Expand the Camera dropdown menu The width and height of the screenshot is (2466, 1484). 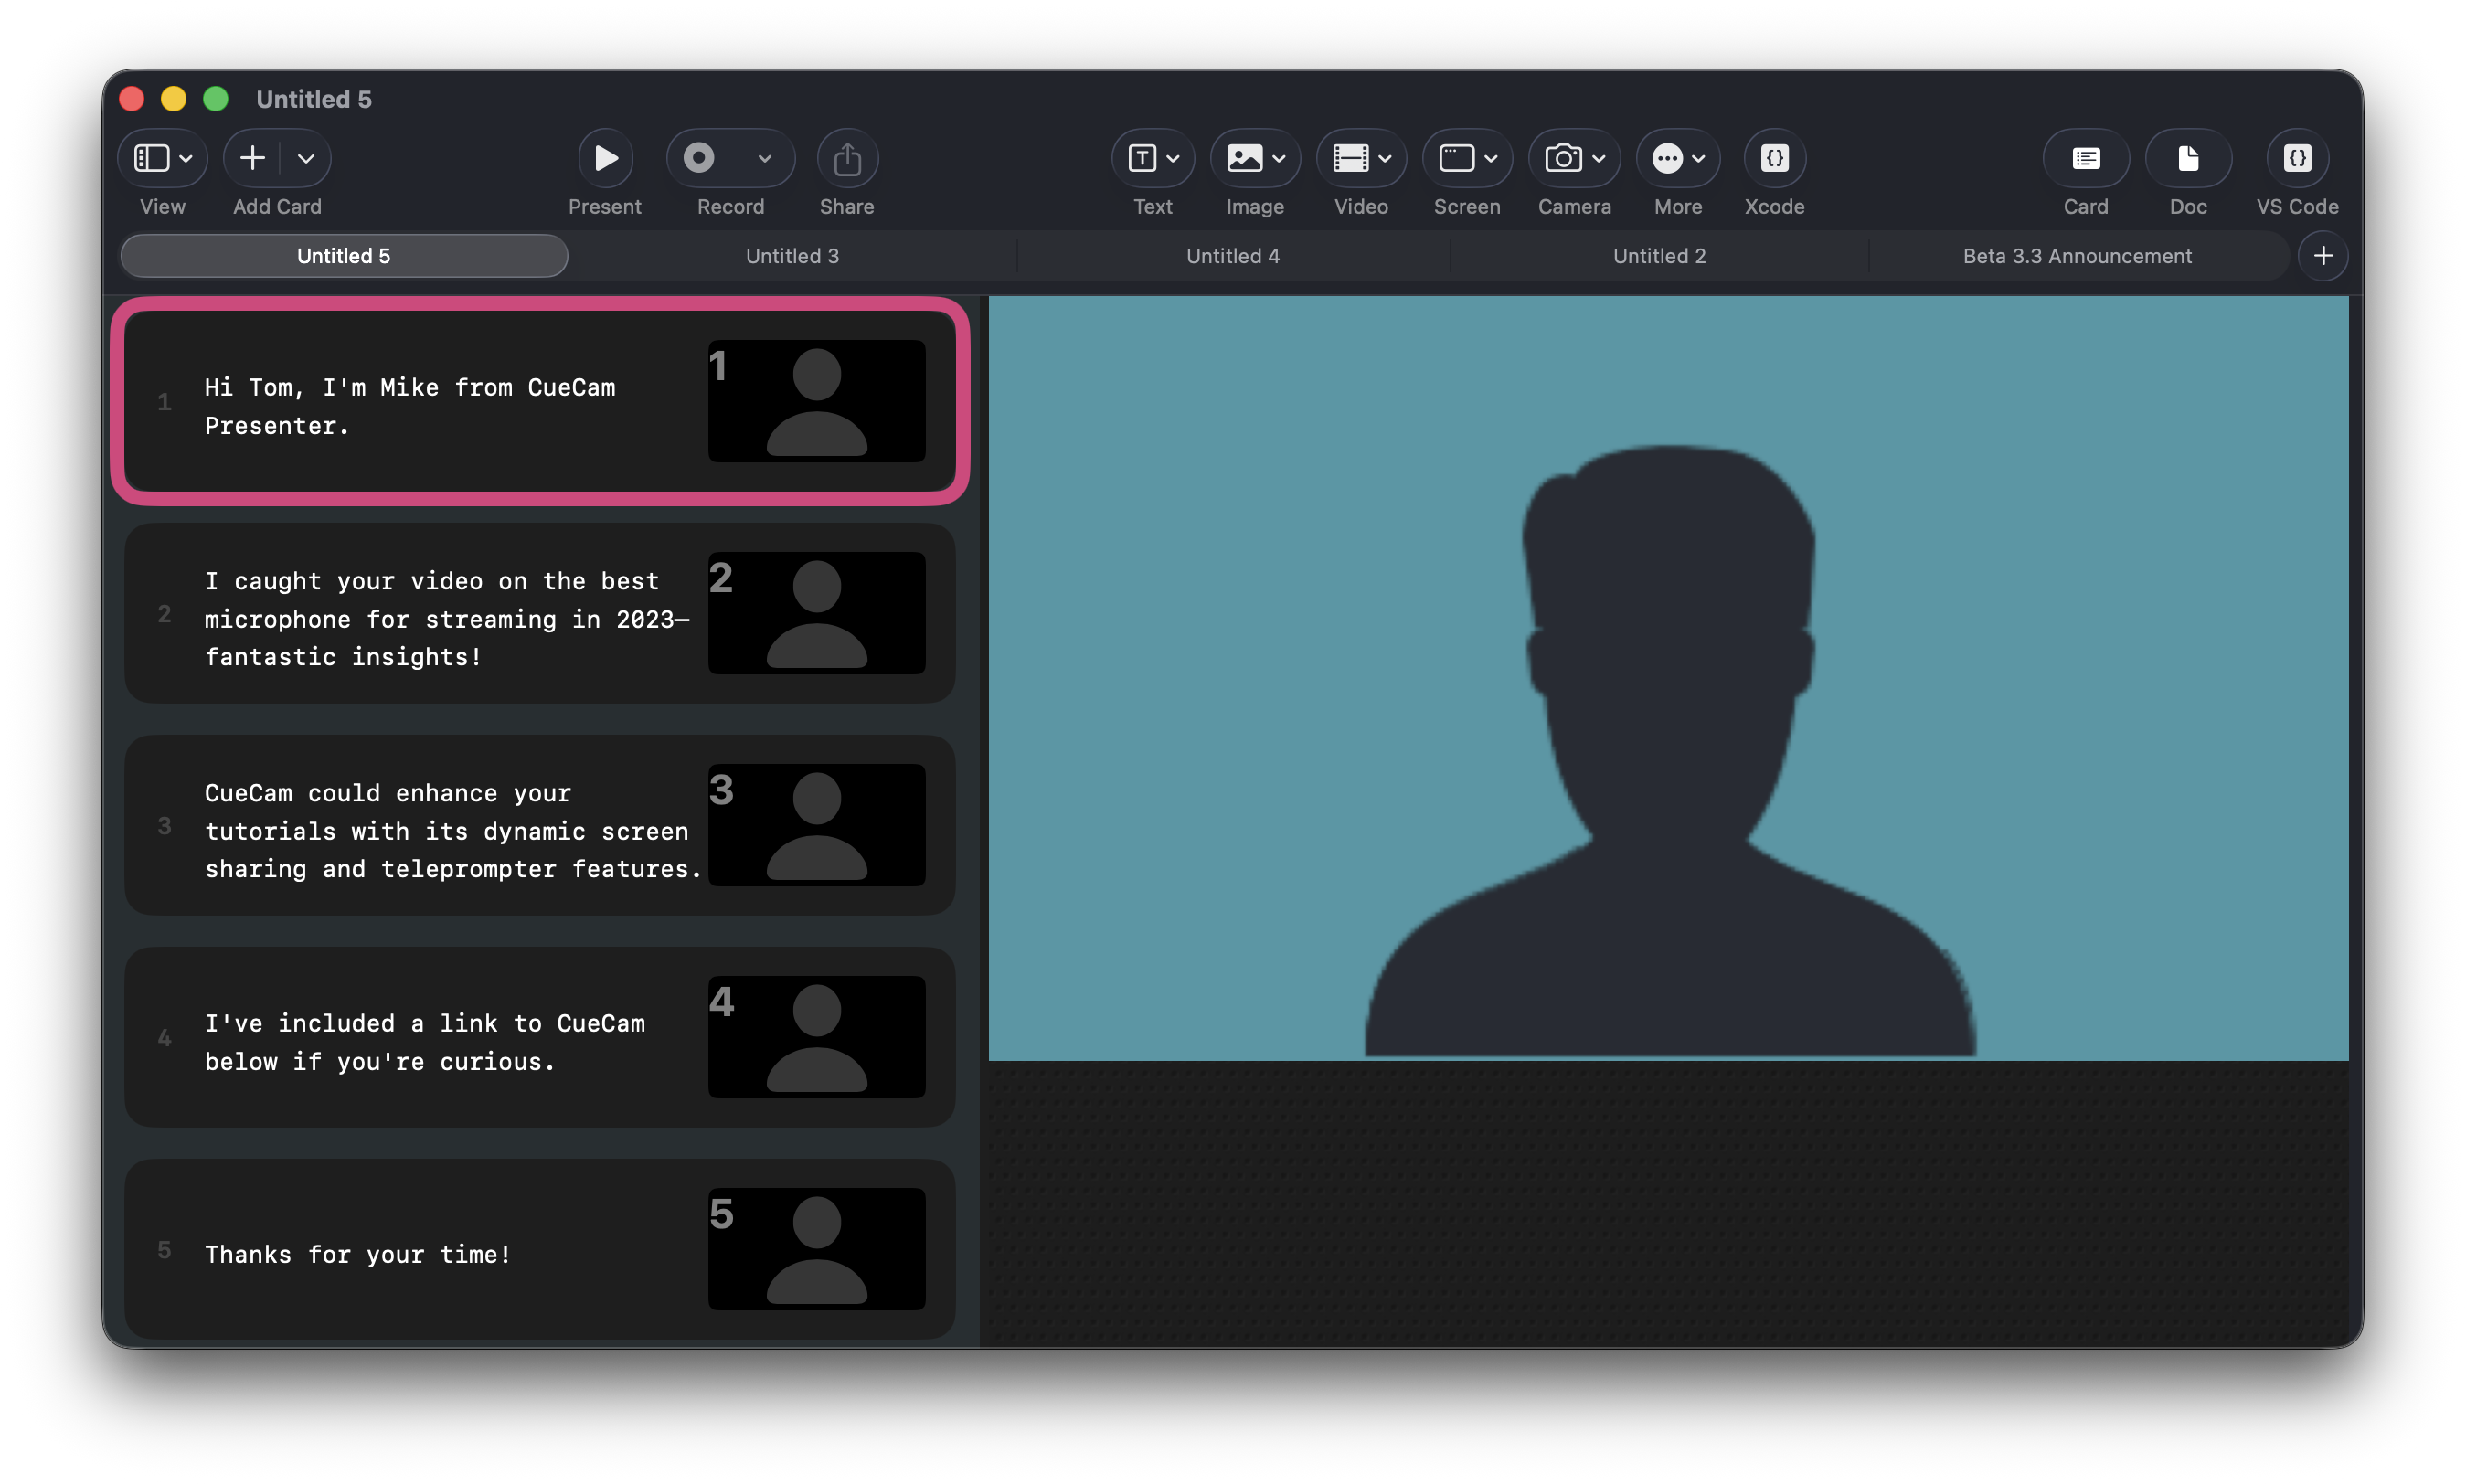[1598, 158]
